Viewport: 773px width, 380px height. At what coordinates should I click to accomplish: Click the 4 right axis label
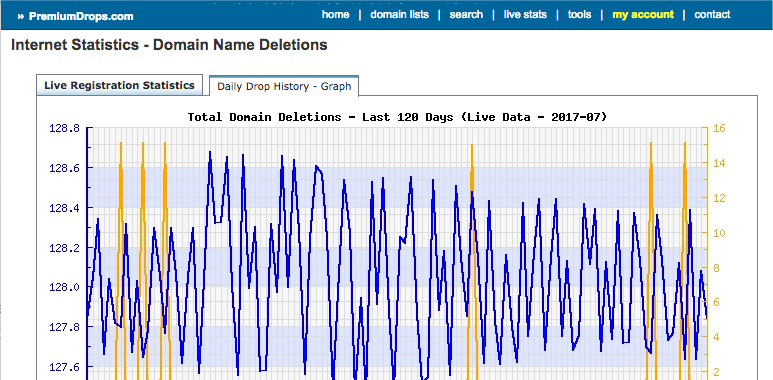tap(716, 337)
